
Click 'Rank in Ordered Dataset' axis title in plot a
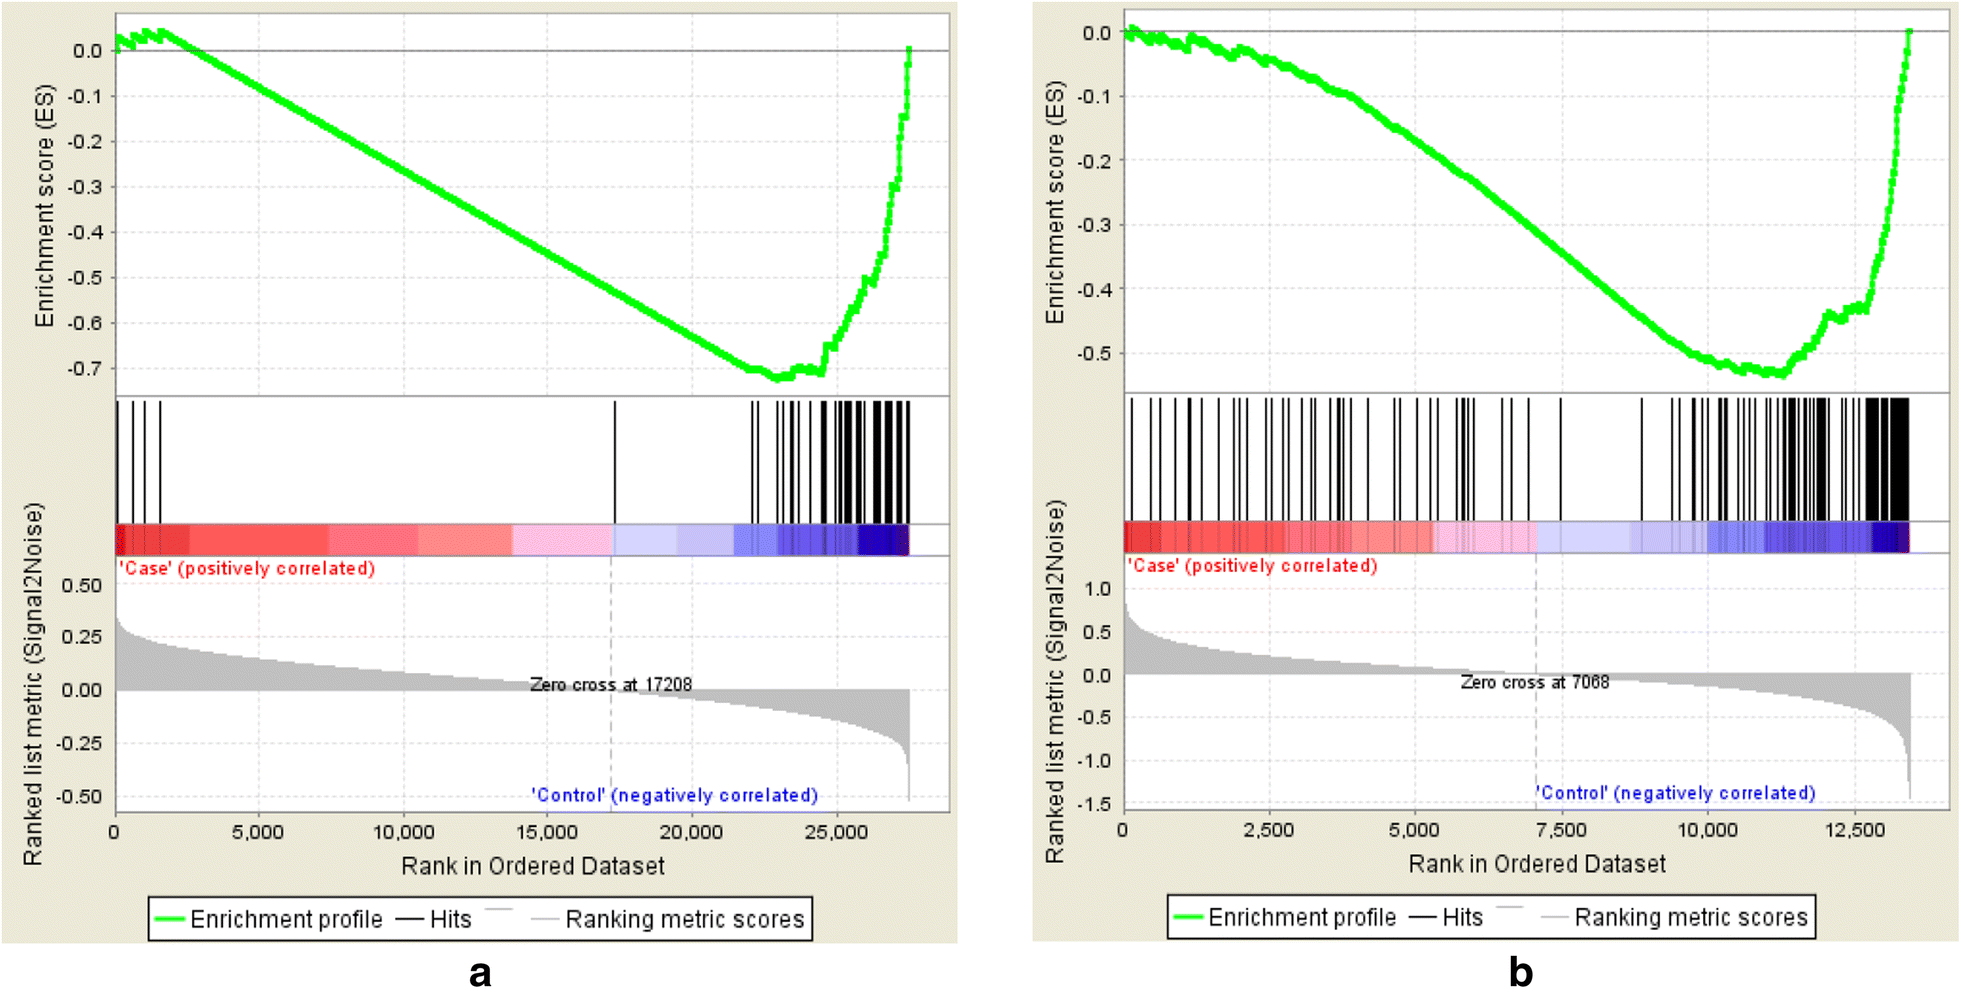[533, 866]
